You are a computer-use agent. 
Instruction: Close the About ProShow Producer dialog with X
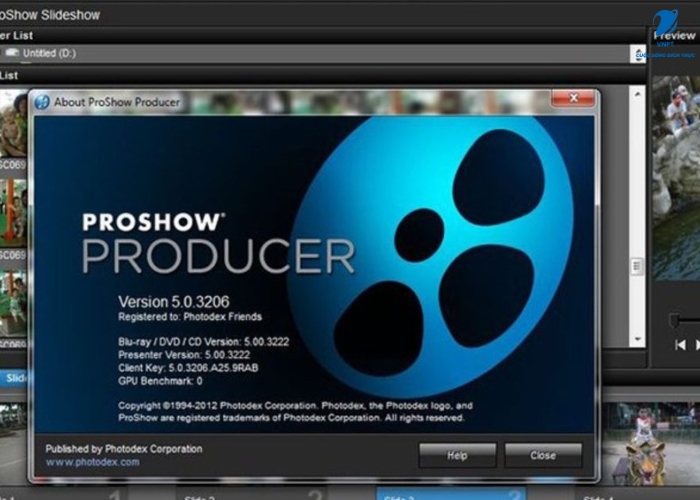click(x=574, y=97)
